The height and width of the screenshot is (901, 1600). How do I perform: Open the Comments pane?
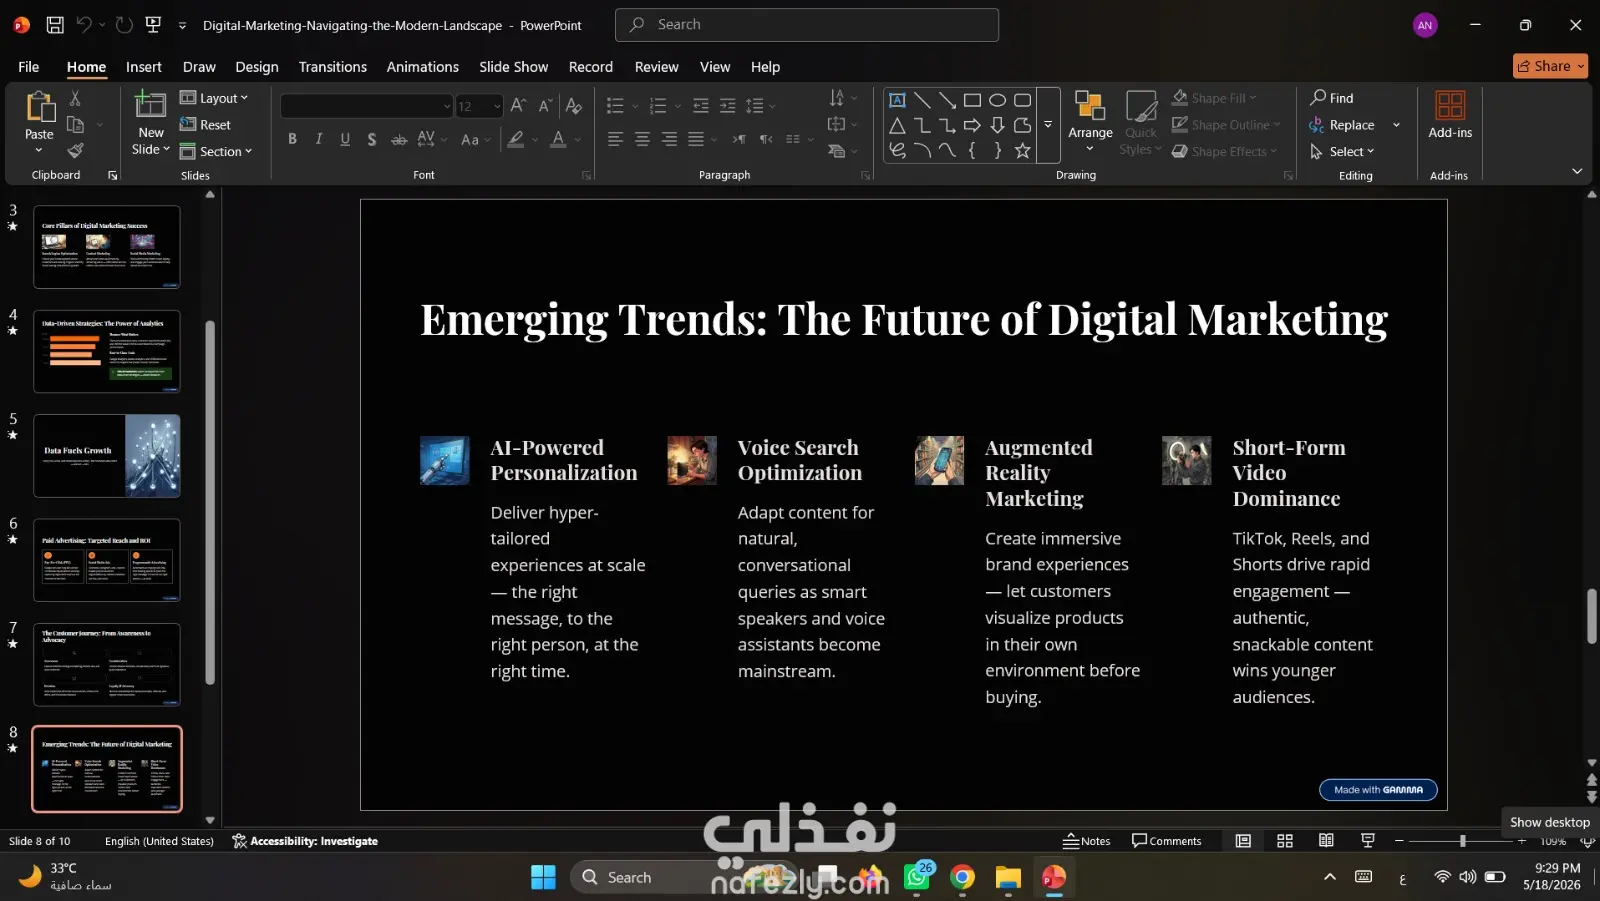[x=1166, y=841]
